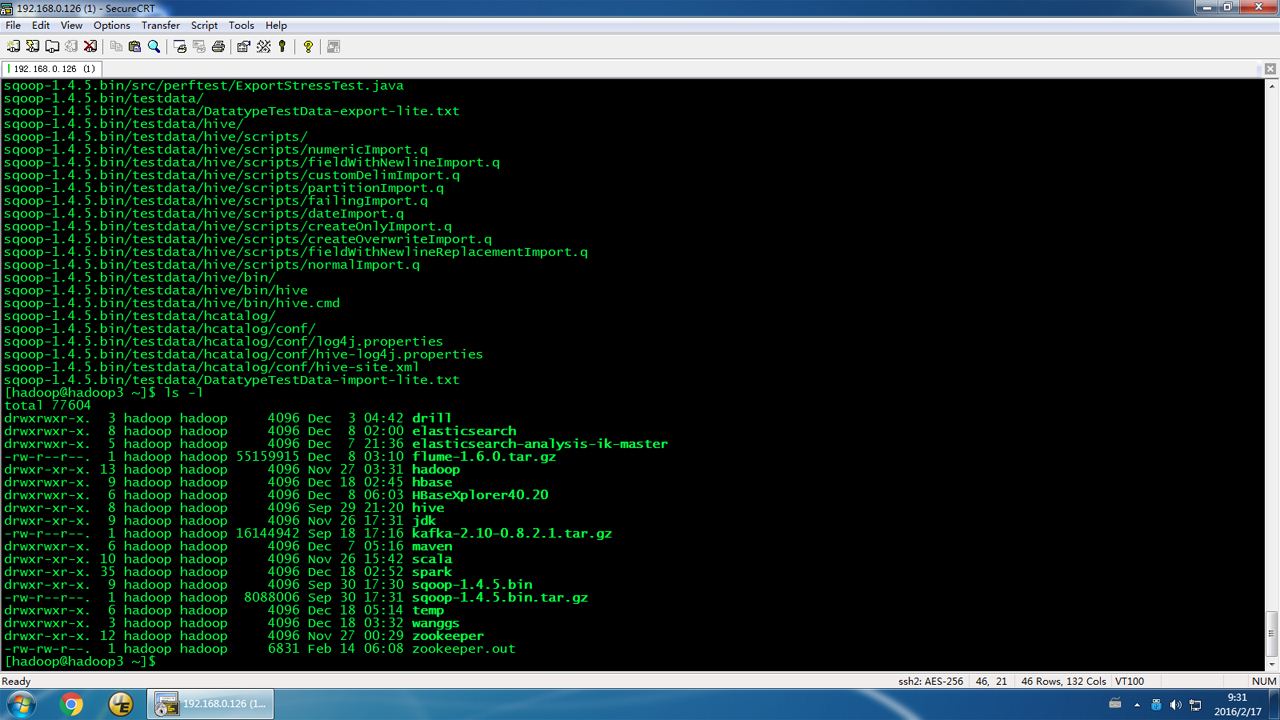1280x720 pixels.
Task: Click the Quick Connect toolbar icon
Action: 32,46
